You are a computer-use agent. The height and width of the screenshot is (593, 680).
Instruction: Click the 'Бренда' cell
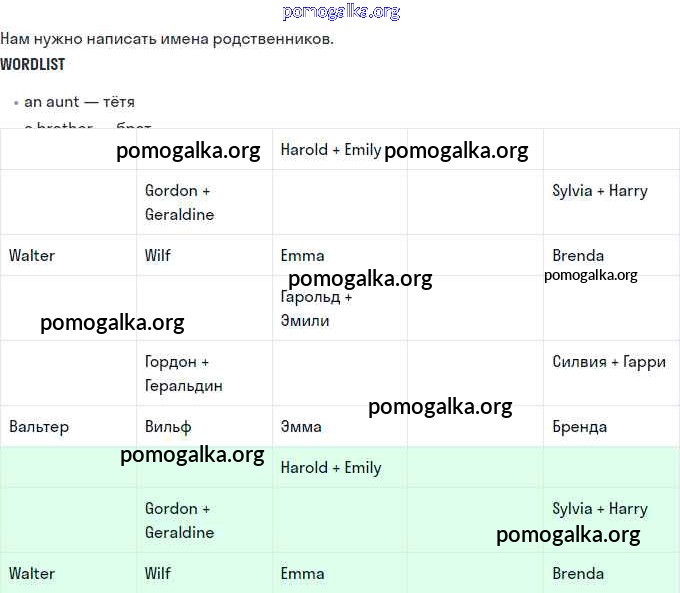[x=579, y=427]
